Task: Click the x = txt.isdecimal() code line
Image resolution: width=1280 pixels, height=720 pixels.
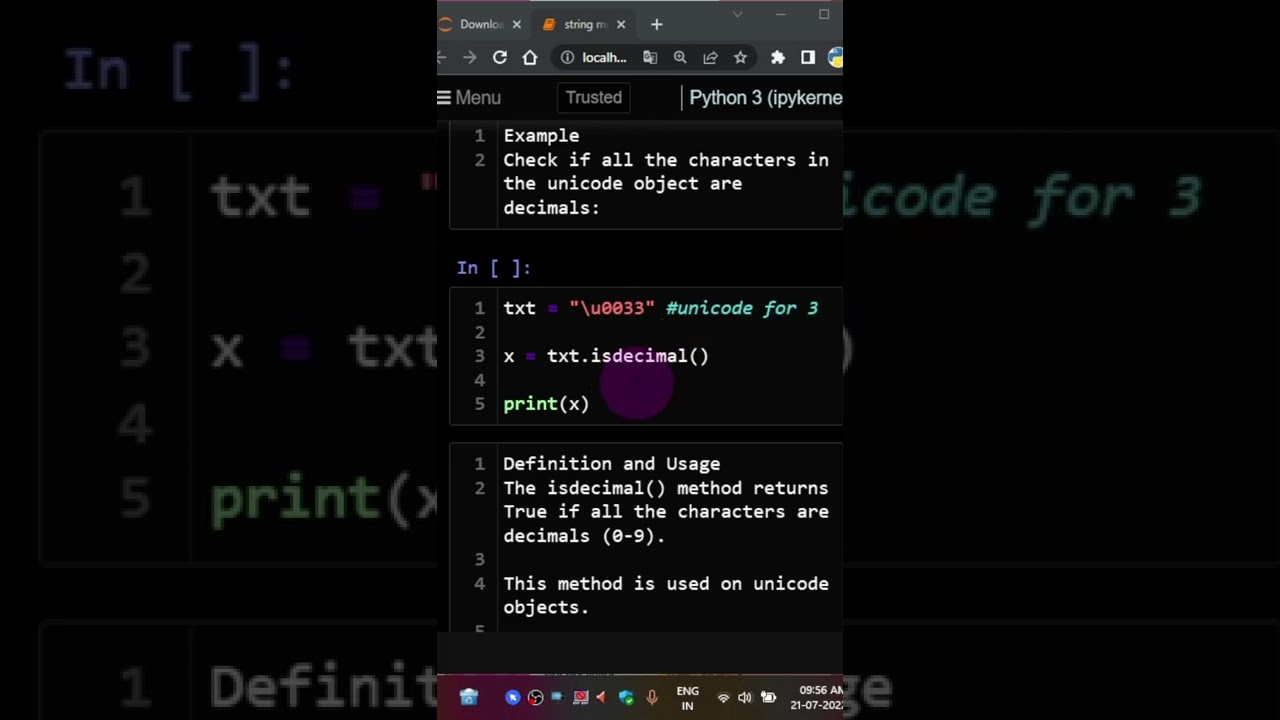Action: pyautogui.click(x=606, y=356)
